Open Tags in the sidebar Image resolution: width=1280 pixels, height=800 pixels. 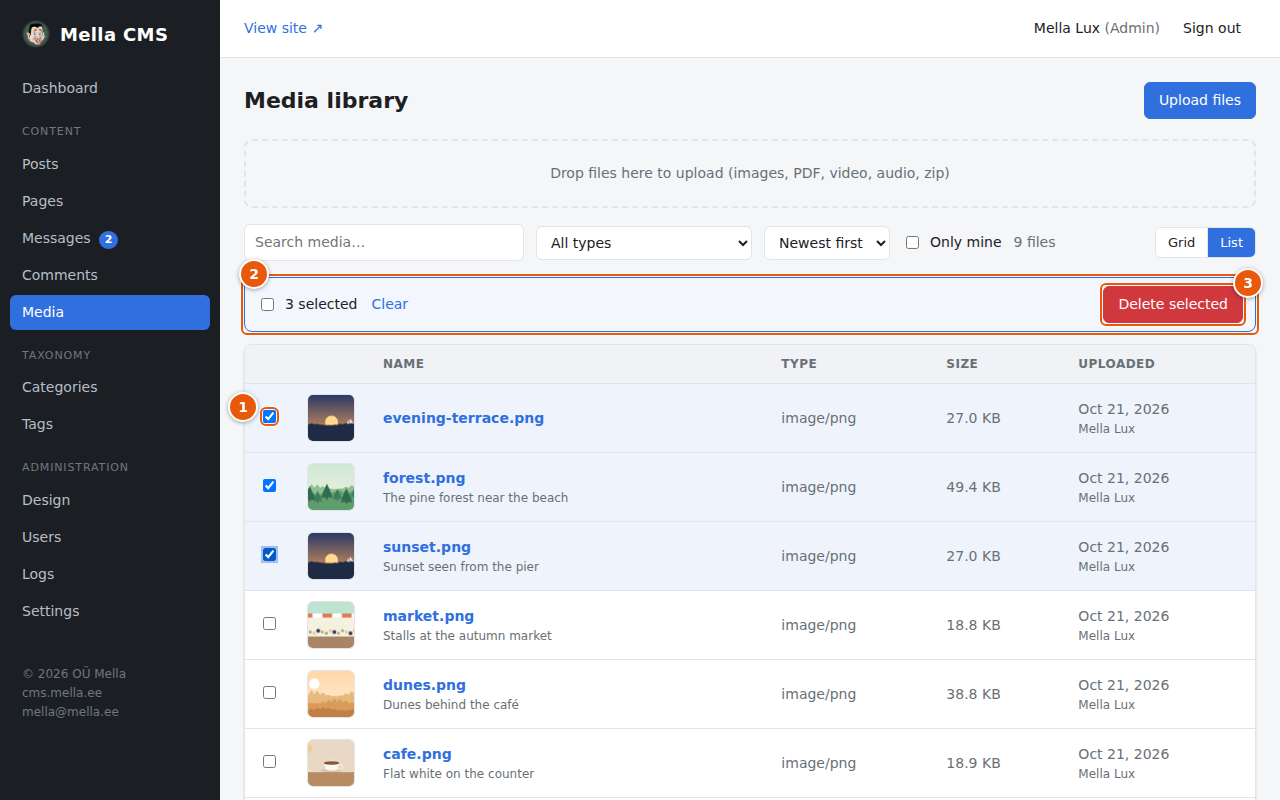110,424
